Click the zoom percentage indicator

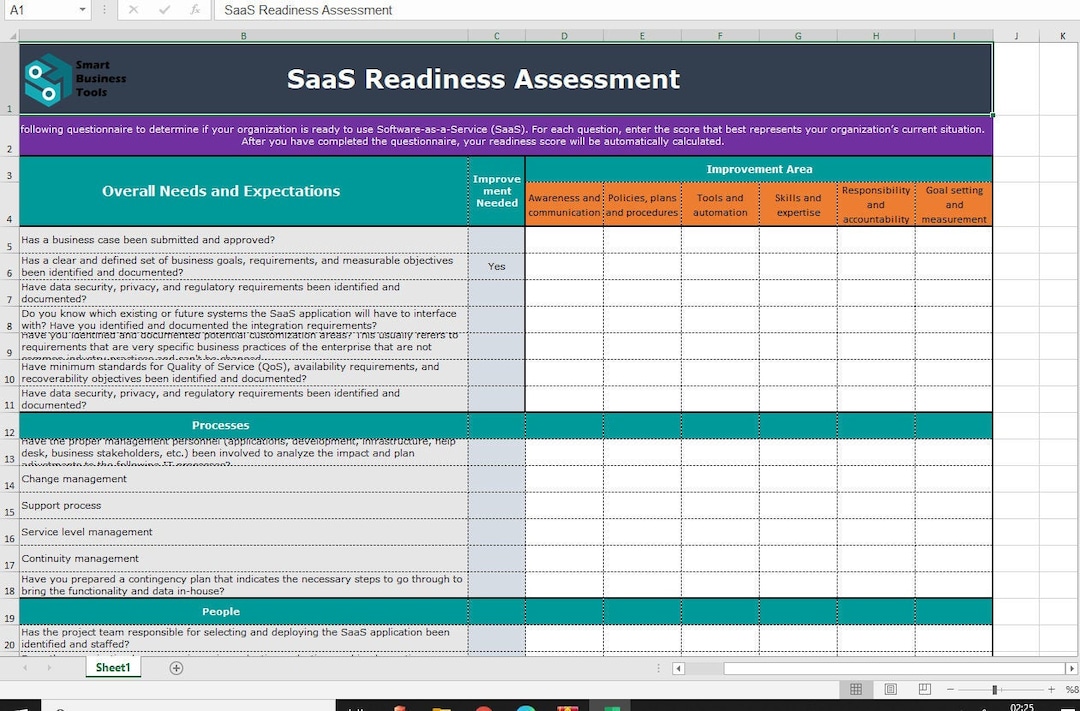pyautogui.click(x=1071, y=689)
